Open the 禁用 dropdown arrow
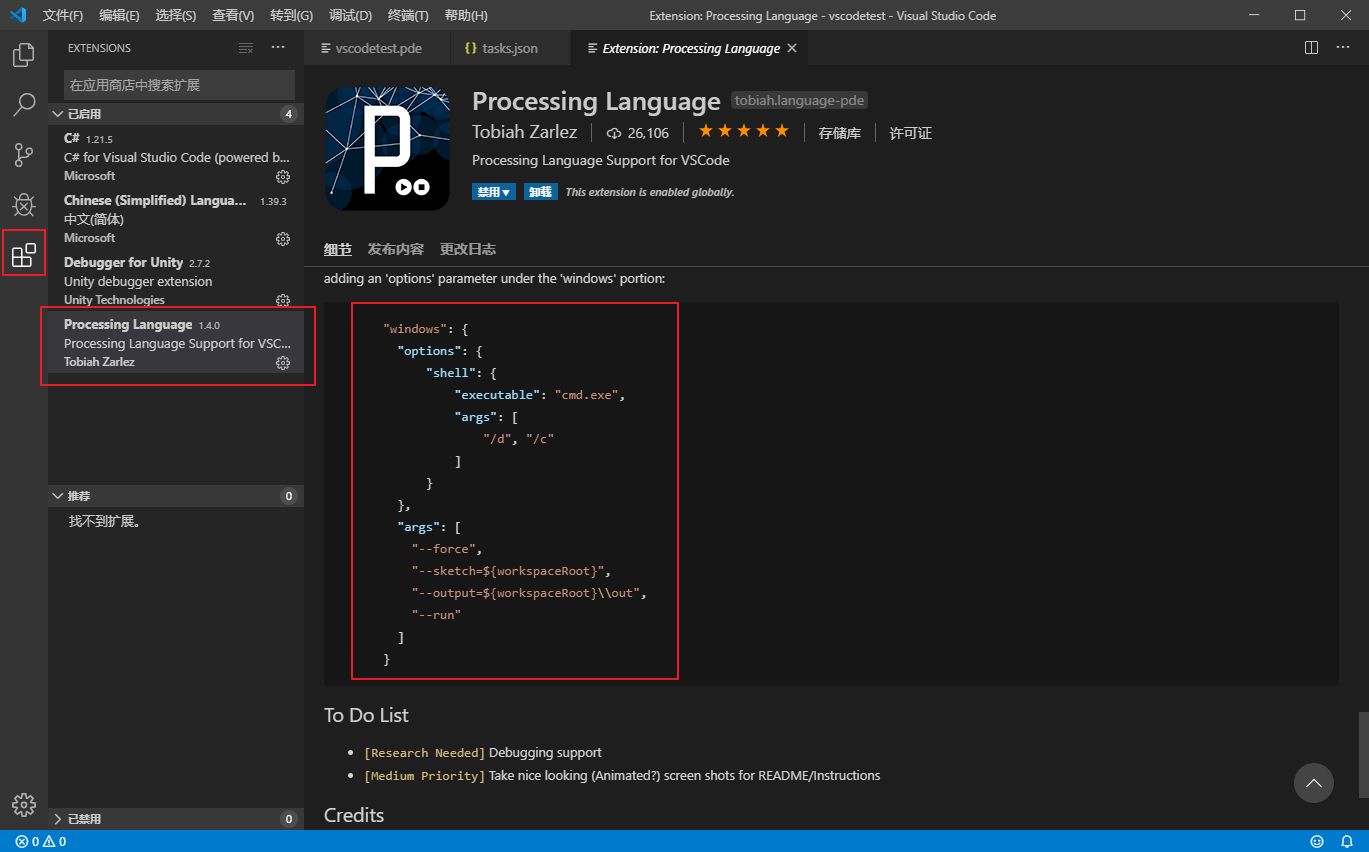Screen dimensions: 1369x852 pos(505,191)
